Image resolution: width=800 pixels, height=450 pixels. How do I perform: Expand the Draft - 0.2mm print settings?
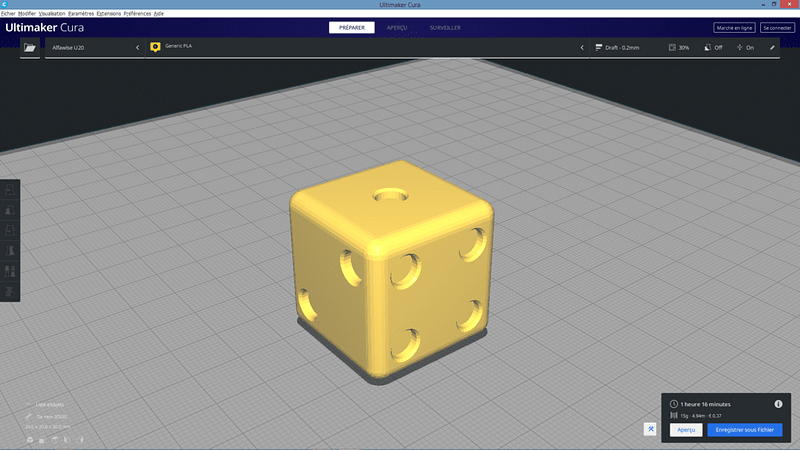click(685, 47)
